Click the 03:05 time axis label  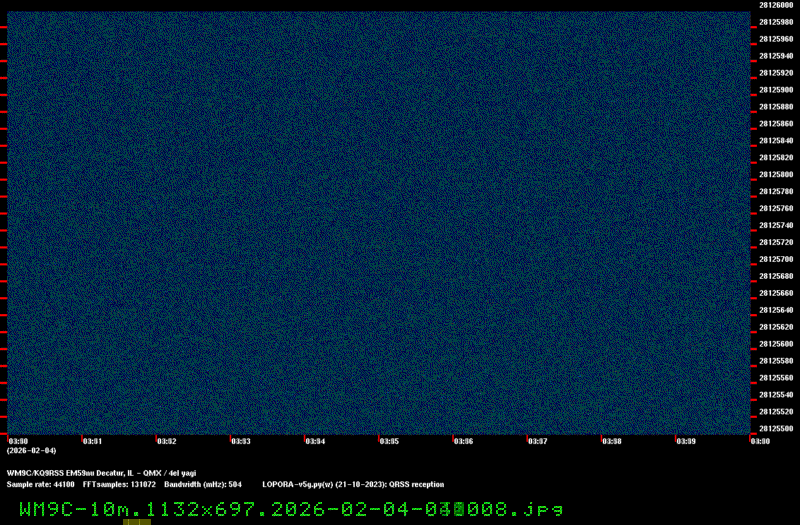click(x=389, y=441)
